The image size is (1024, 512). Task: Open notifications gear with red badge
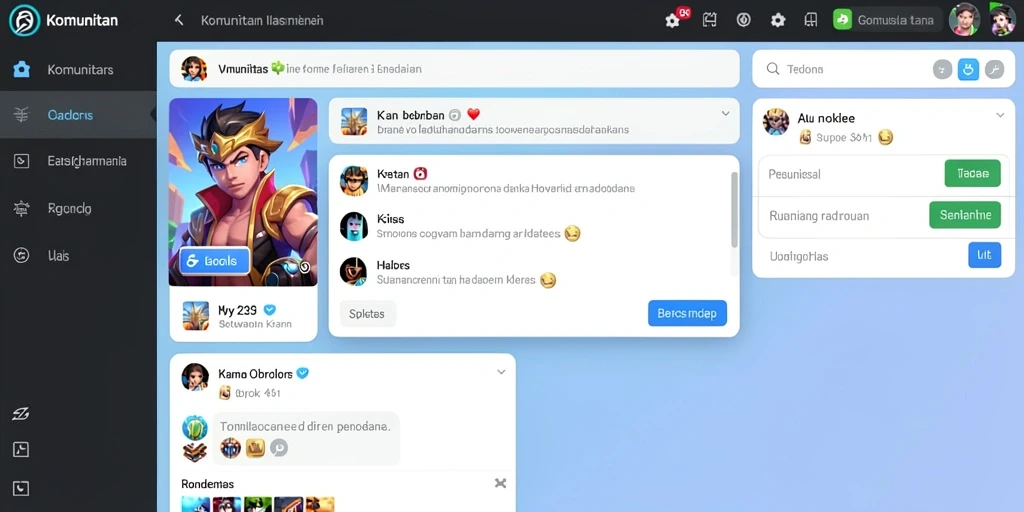pos(673,20)
